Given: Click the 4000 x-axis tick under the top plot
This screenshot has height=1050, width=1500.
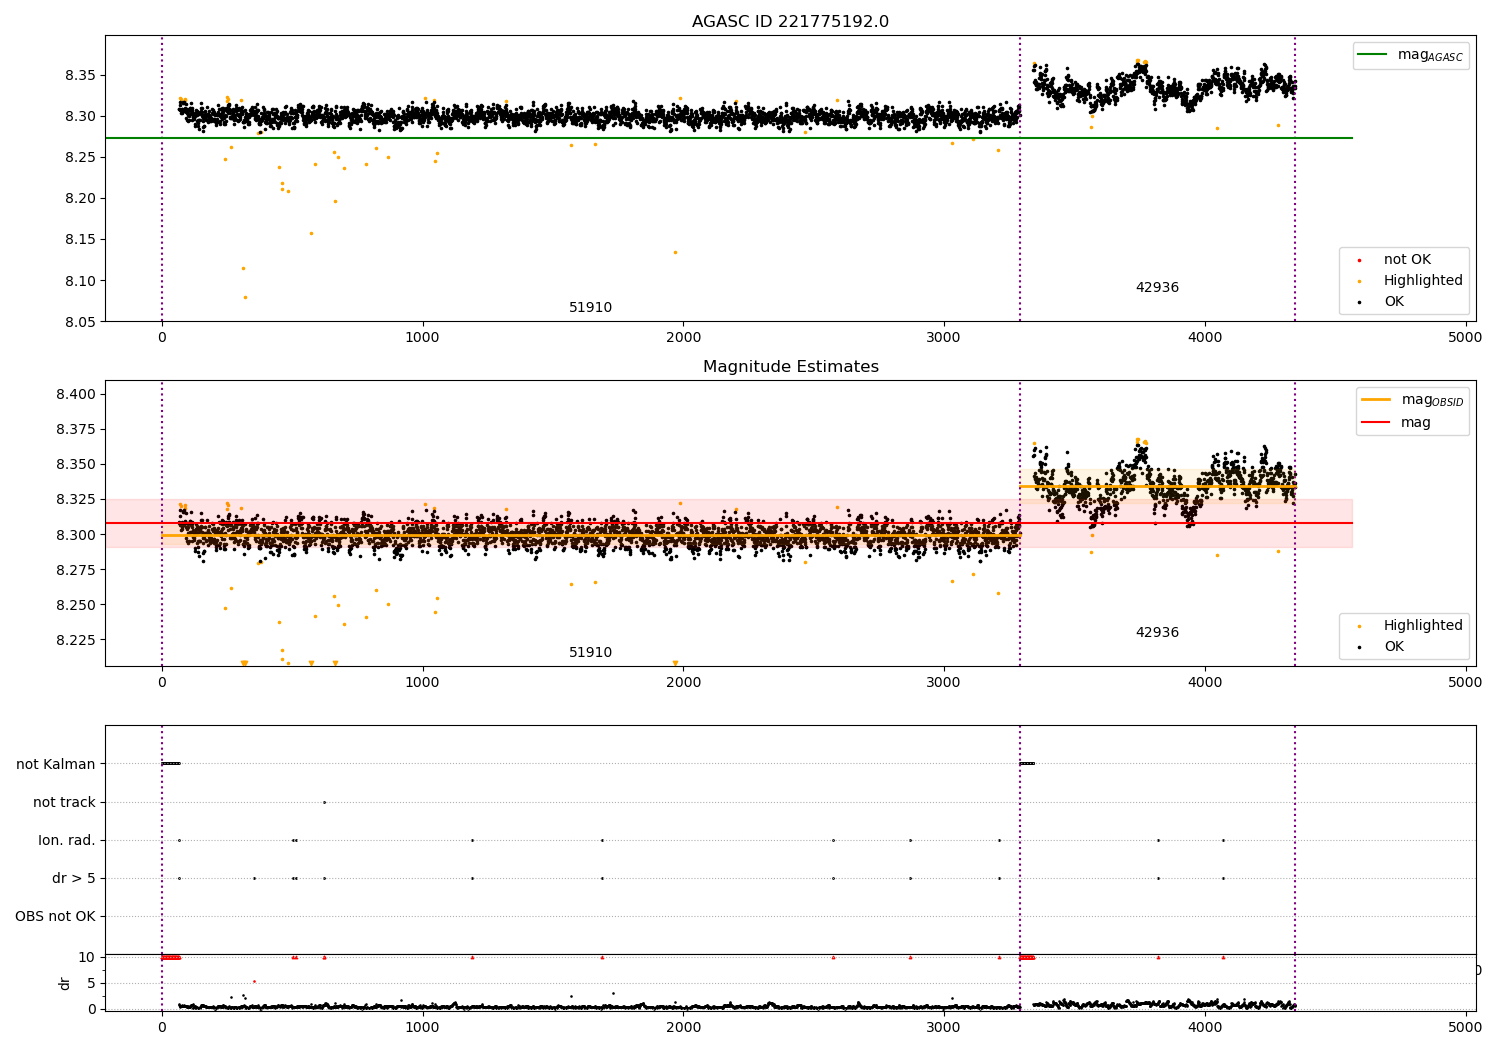Looking at the screenshot, I should [x=1205, y=338].
